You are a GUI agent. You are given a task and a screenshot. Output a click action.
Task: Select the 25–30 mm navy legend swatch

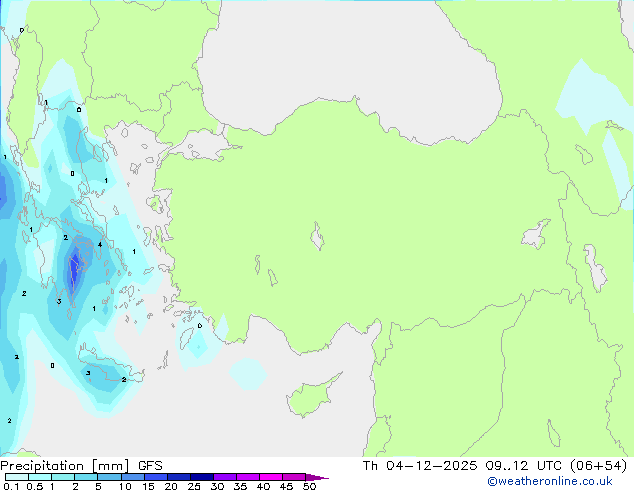[x=202, y=477]
